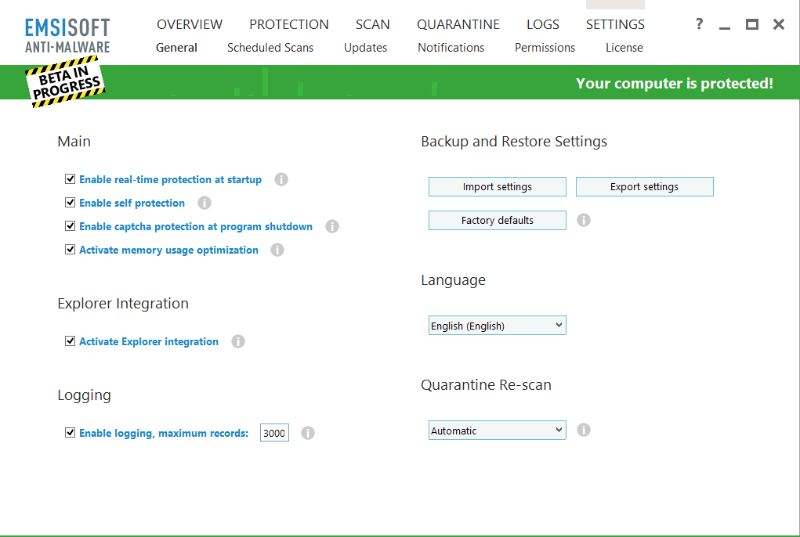This screenshot has width=800, height=537.
Task: Click the Import settings button
Action: [x=497, y=187]
